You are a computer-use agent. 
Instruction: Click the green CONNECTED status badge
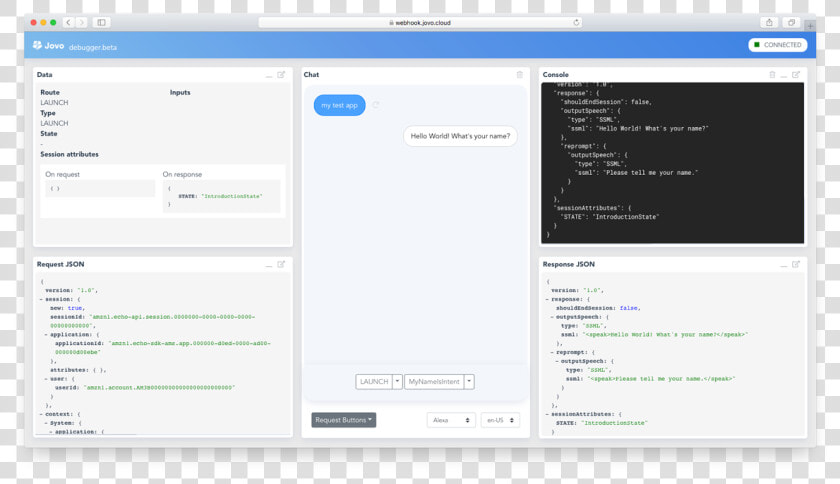click(x=778, y=44)
